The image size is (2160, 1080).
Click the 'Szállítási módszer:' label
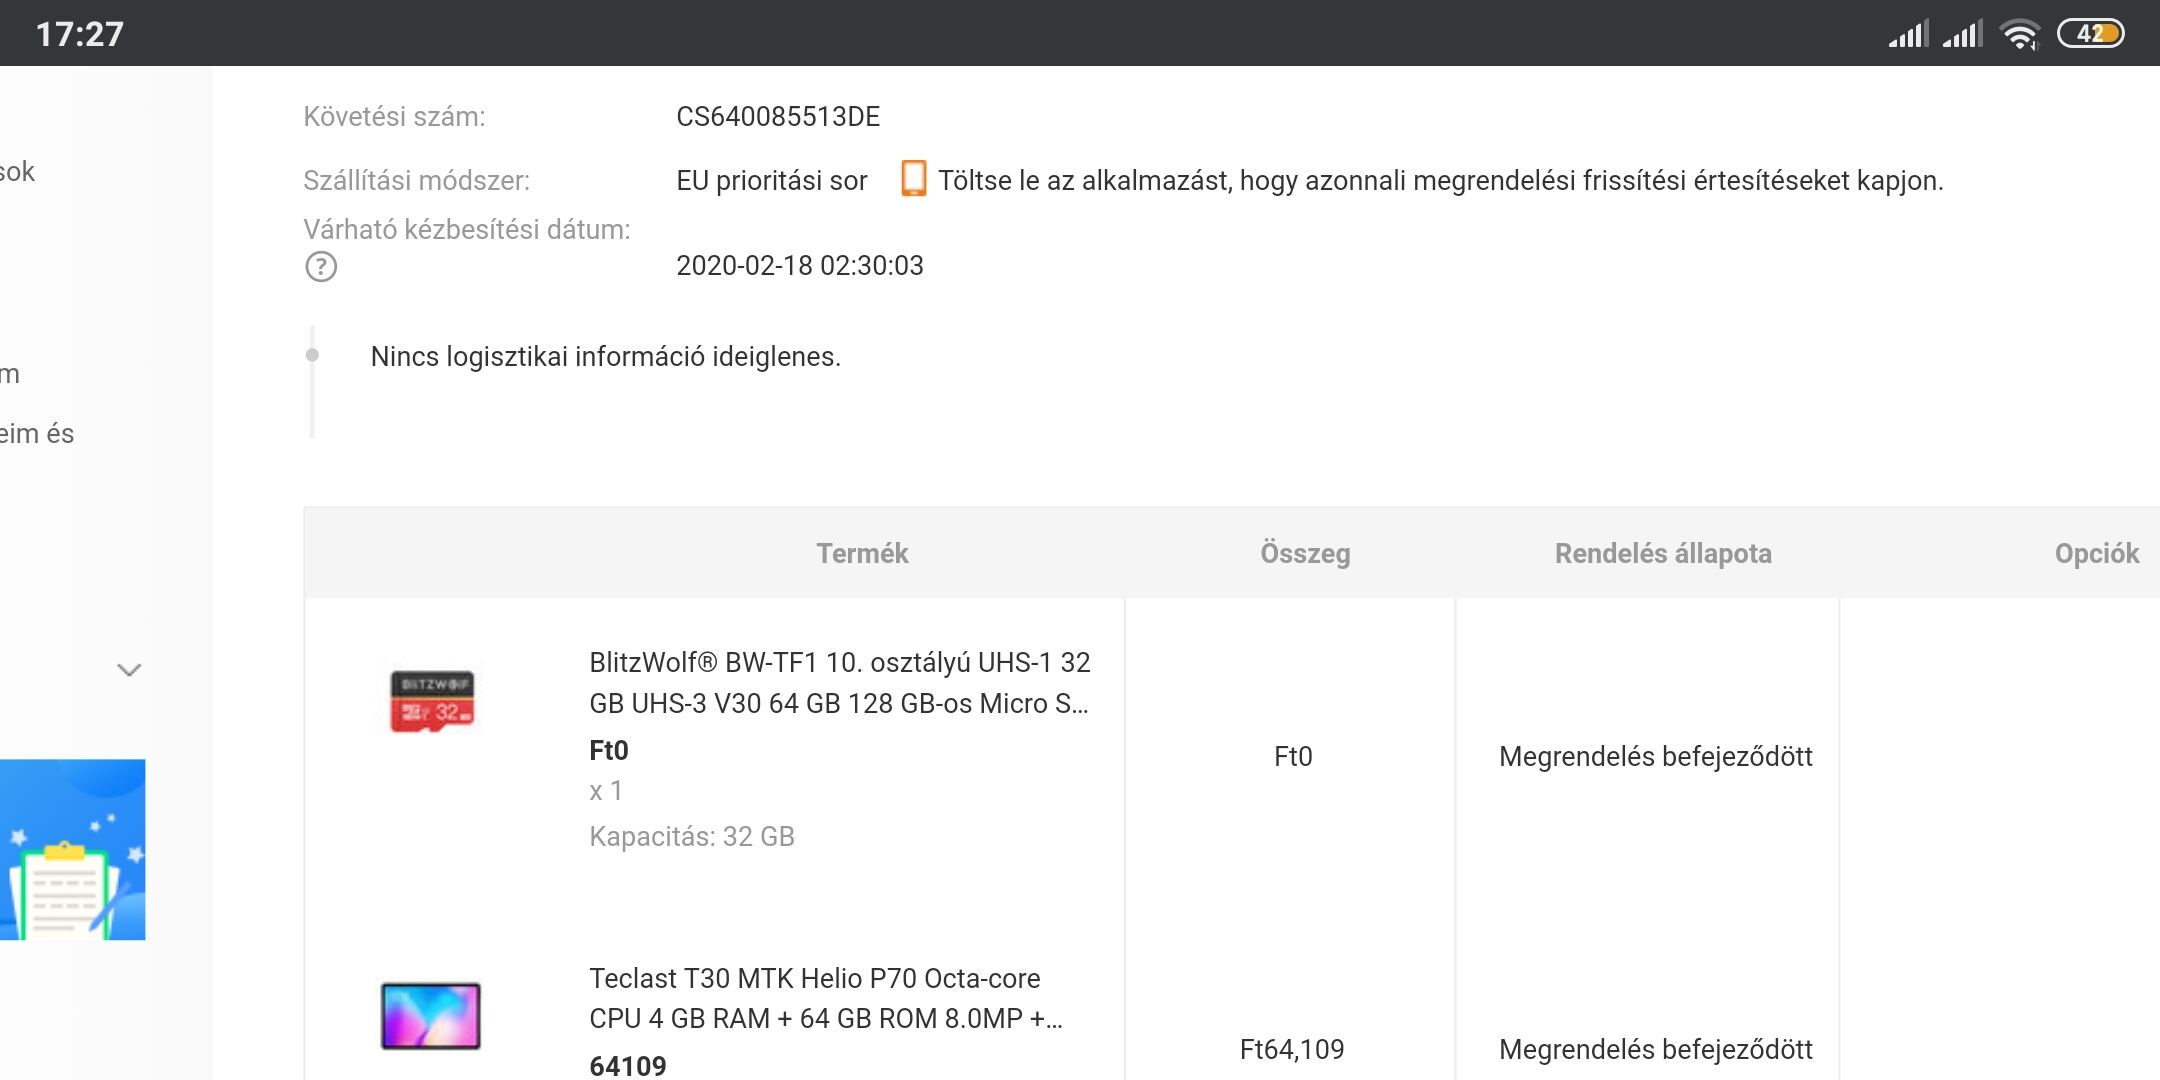click(x=416, y=181)
